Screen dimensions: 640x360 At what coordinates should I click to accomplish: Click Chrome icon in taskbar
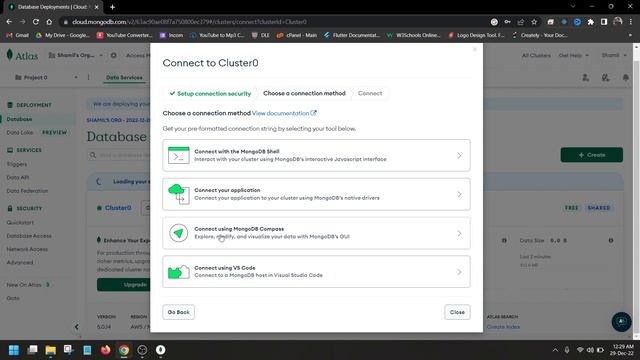click(124, 350)
